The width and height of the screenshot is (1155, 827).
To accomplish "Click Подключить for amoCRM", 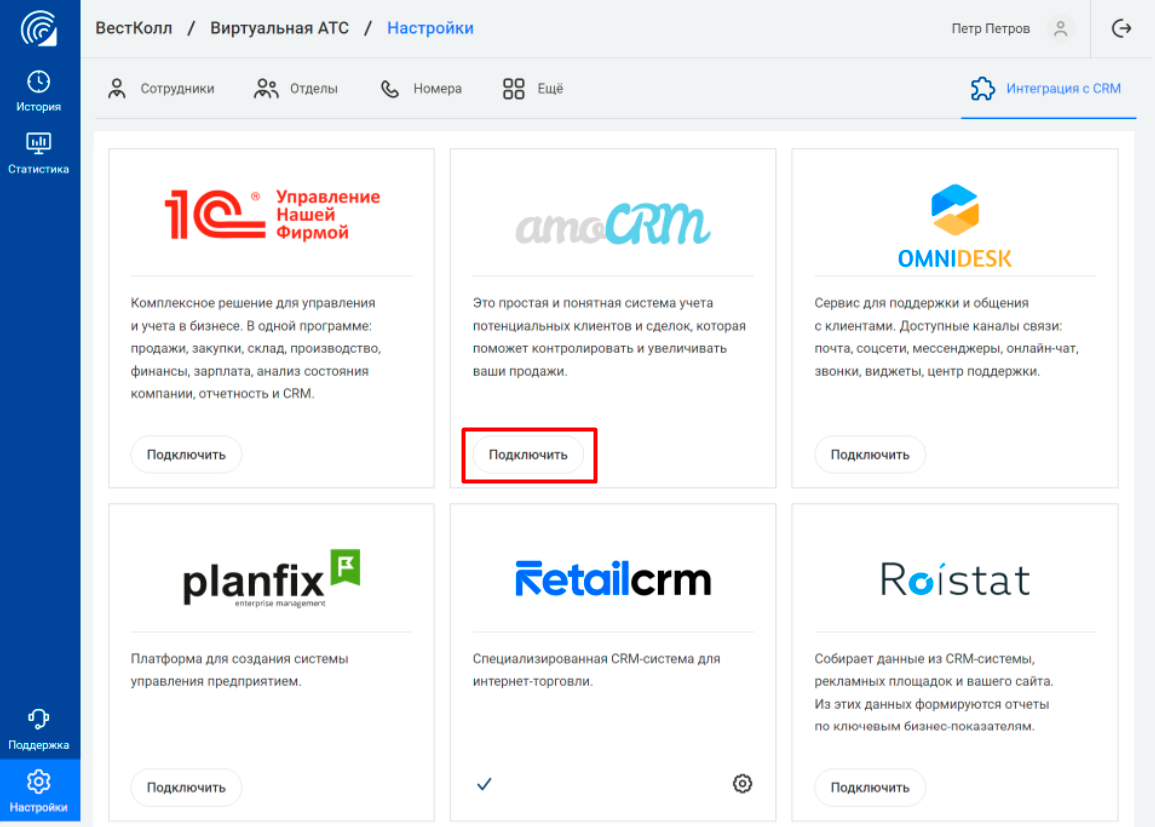I will [528, 454].
